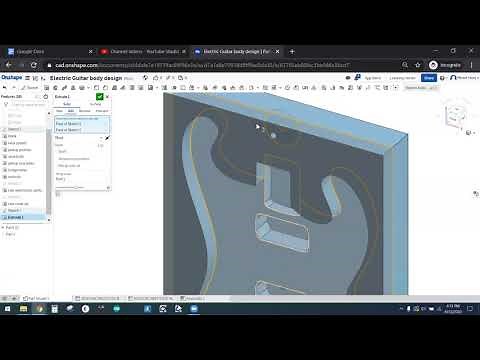Click the Redo arrow in Onshape toolbar
This screenshot has height=360, width=480.
(x=14, y=87)
